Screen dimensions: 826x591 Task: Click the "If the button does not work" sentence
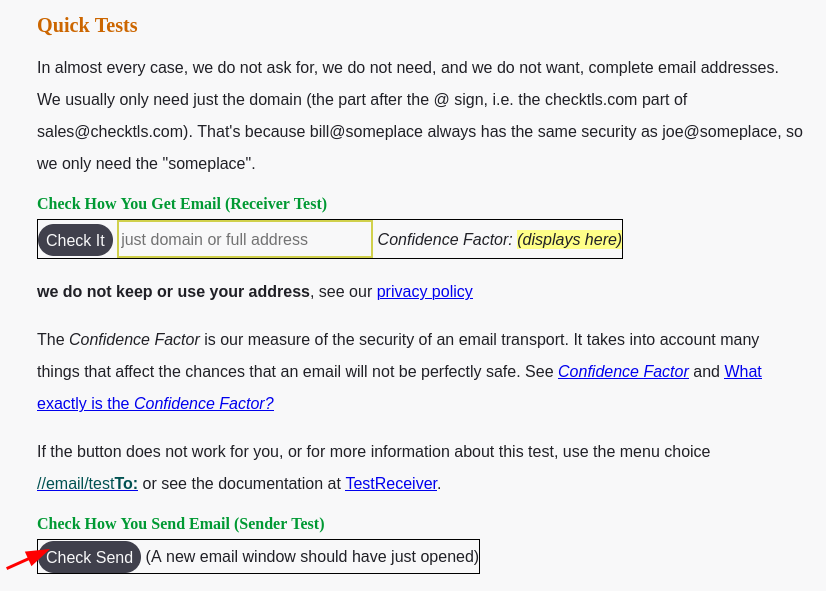(x=373, y=452)
